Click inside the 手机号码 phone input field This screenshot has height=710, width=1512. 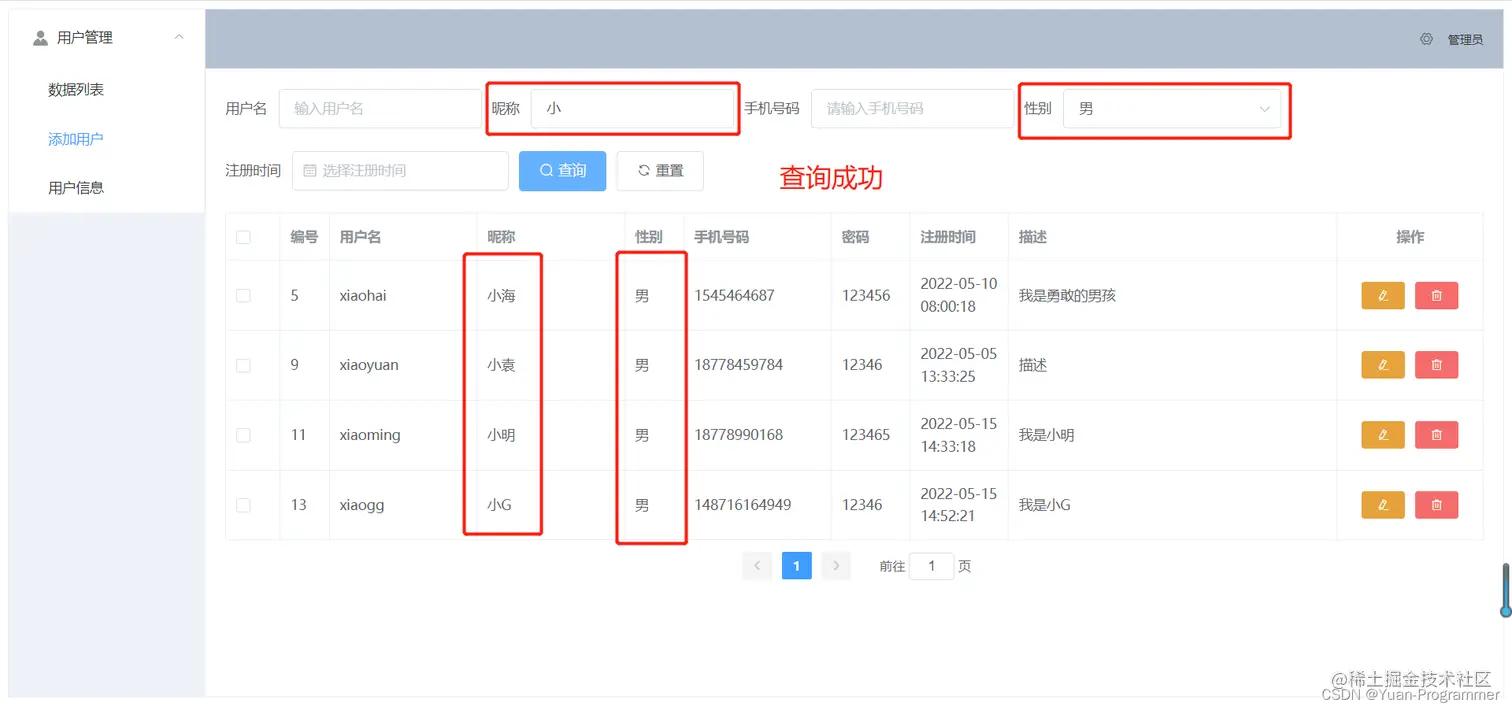[x=910, y=109]
